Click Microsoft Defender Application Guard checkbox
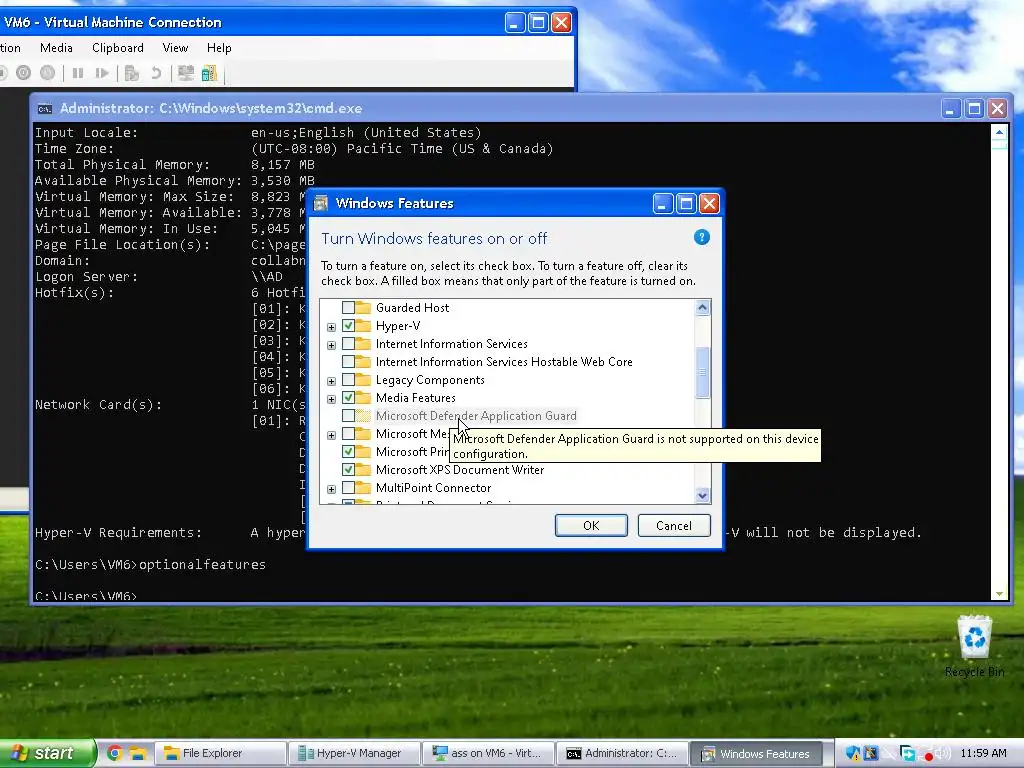The image size is (1024, 768). pyautogui.click(x=349, y=416)
